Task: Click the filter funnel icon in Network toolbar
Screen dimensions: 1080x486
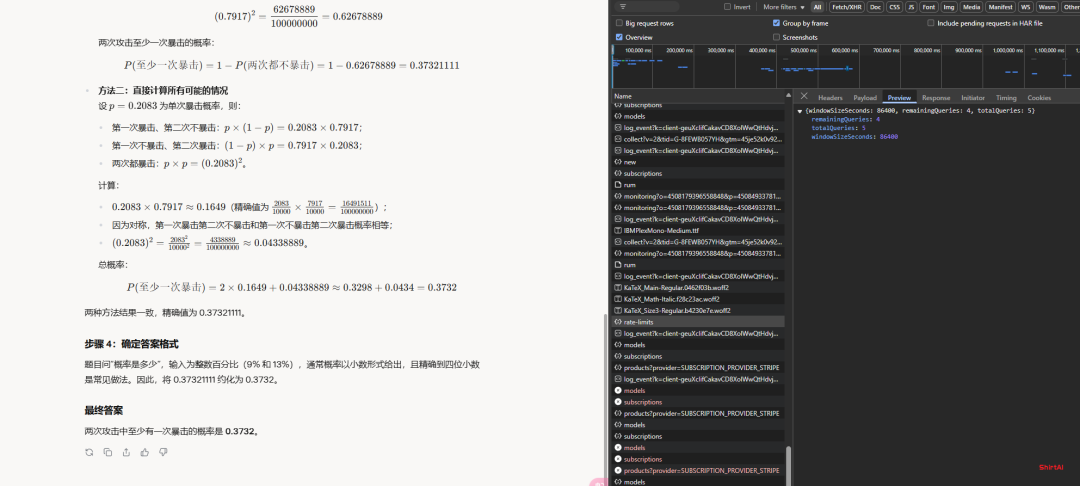Action: pos(621,6)
